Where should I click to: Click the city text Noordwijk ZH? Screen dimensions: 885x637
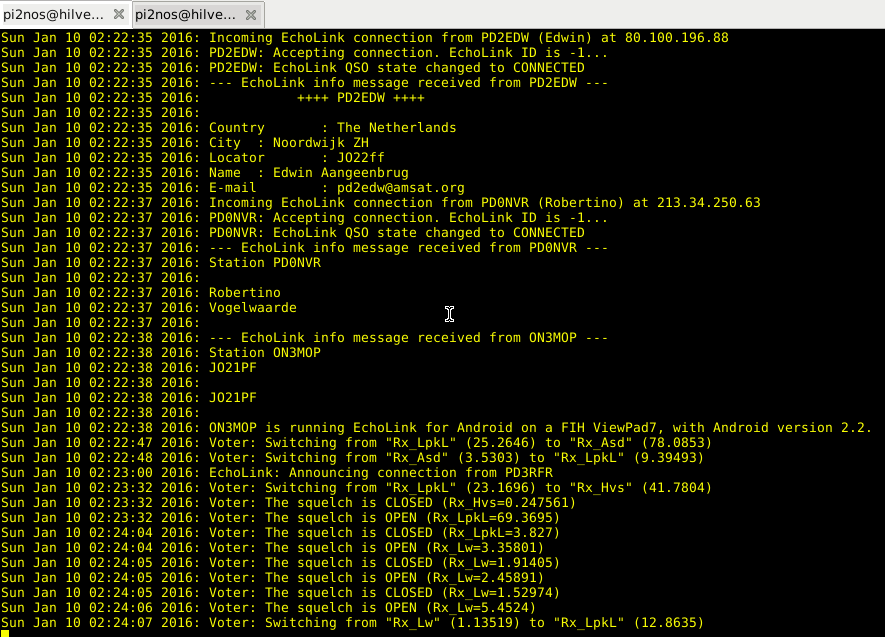[321, 143]
